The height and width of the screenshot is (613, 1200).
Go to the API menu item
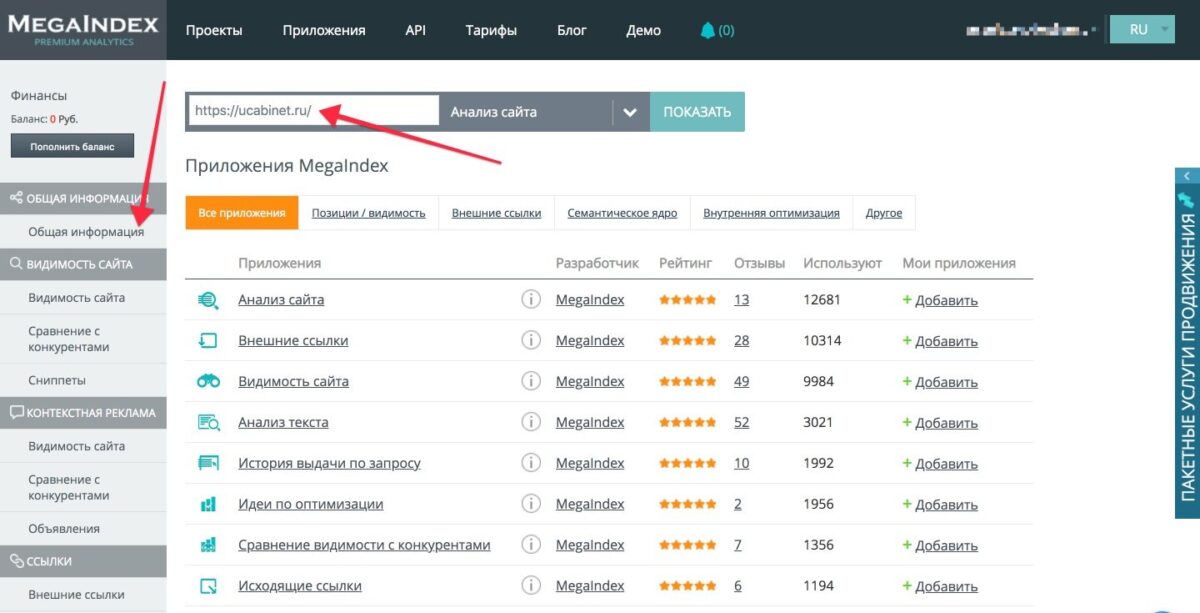pyautogui.click(x=415, y=30)
